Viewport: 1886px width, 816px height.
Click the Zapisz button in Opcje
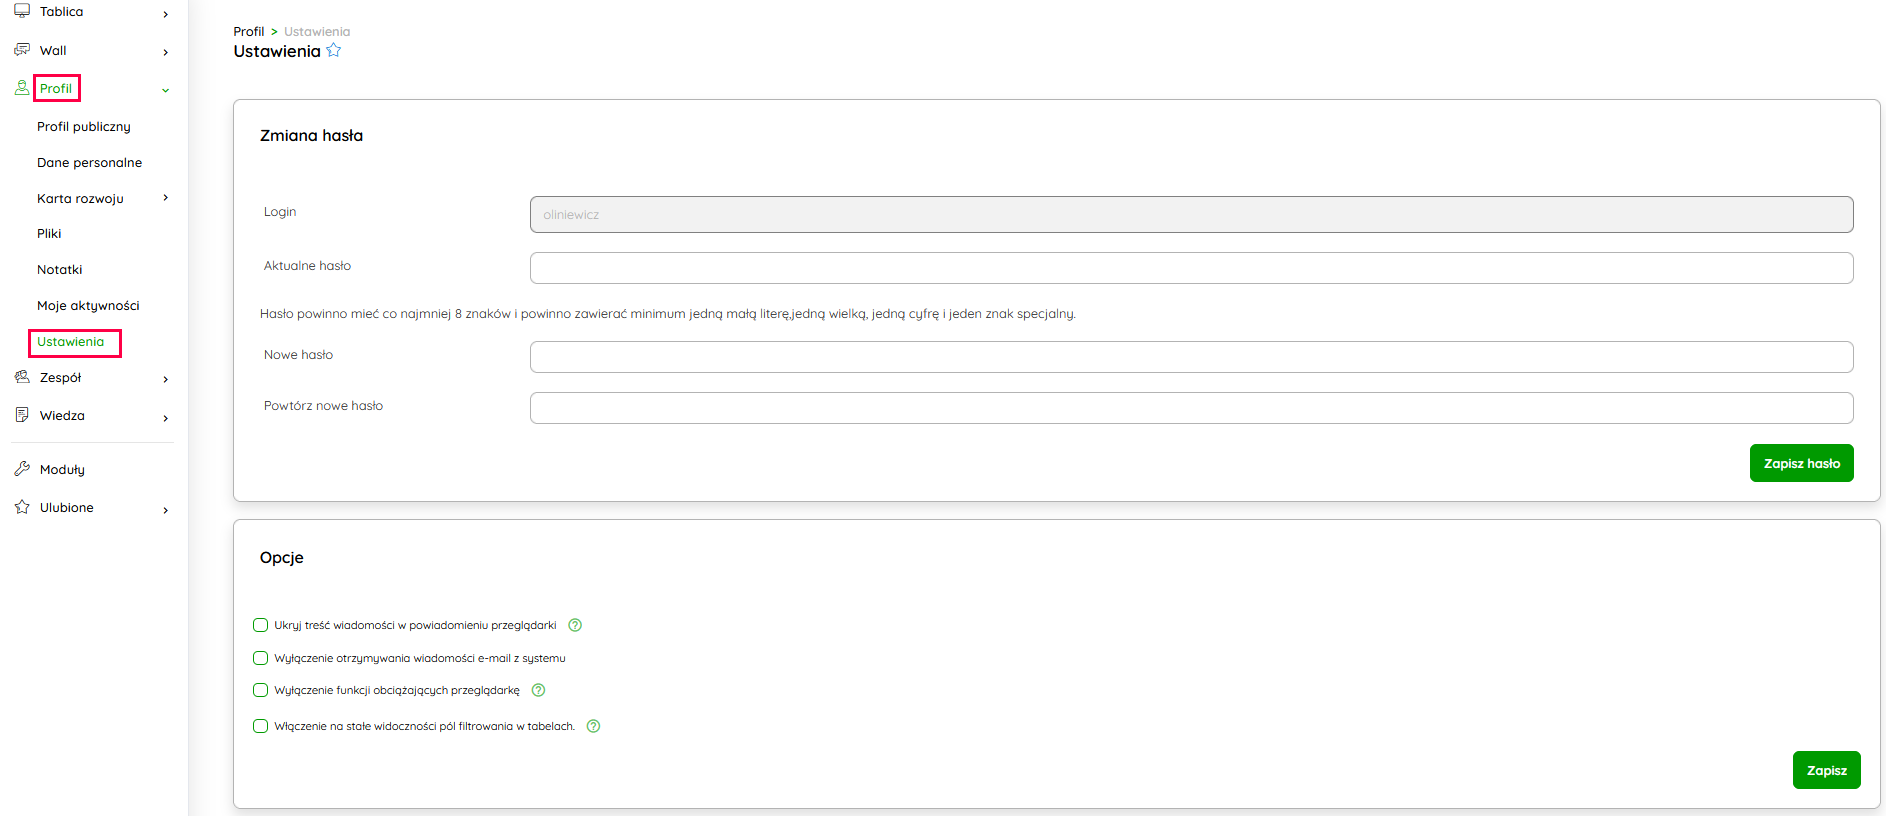[1826, 770]
